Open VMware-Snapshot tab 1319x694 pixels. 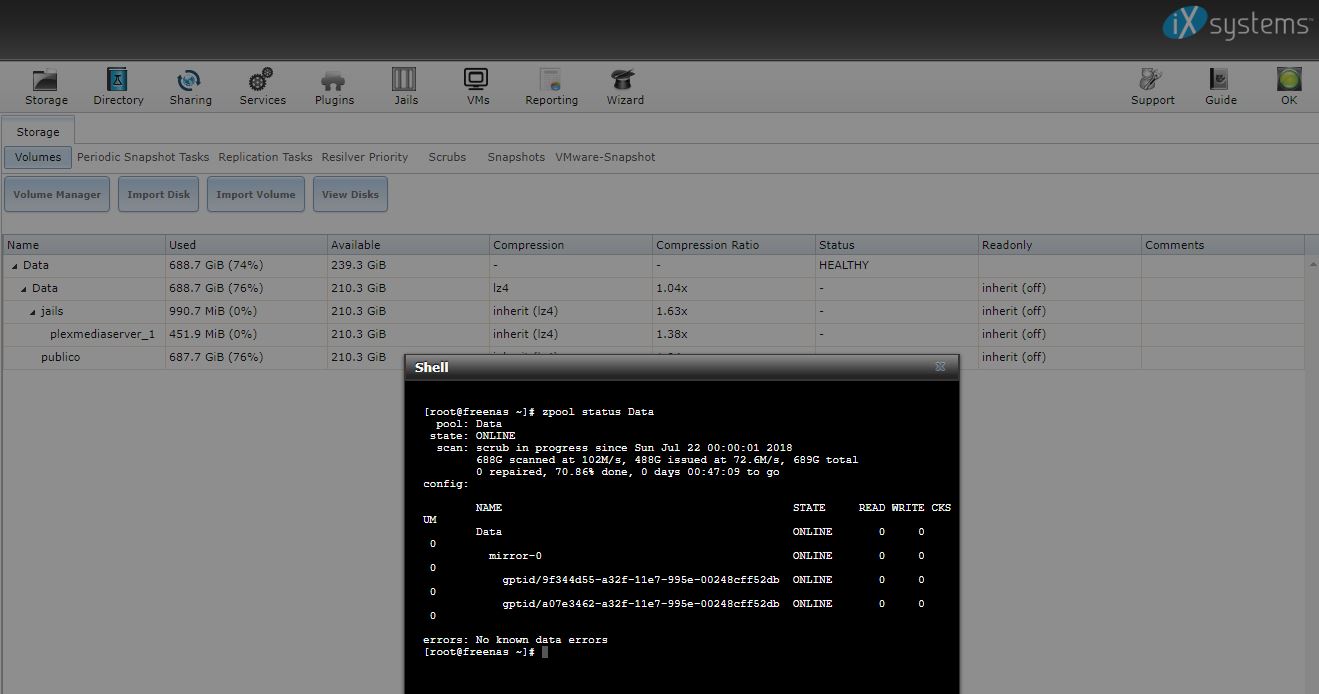(x=605, y=157)
